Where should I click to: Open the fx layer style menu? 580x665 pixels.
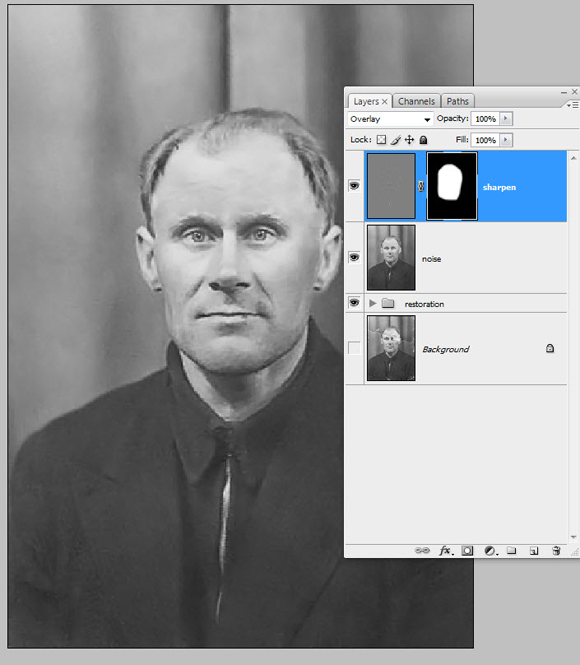446,550
